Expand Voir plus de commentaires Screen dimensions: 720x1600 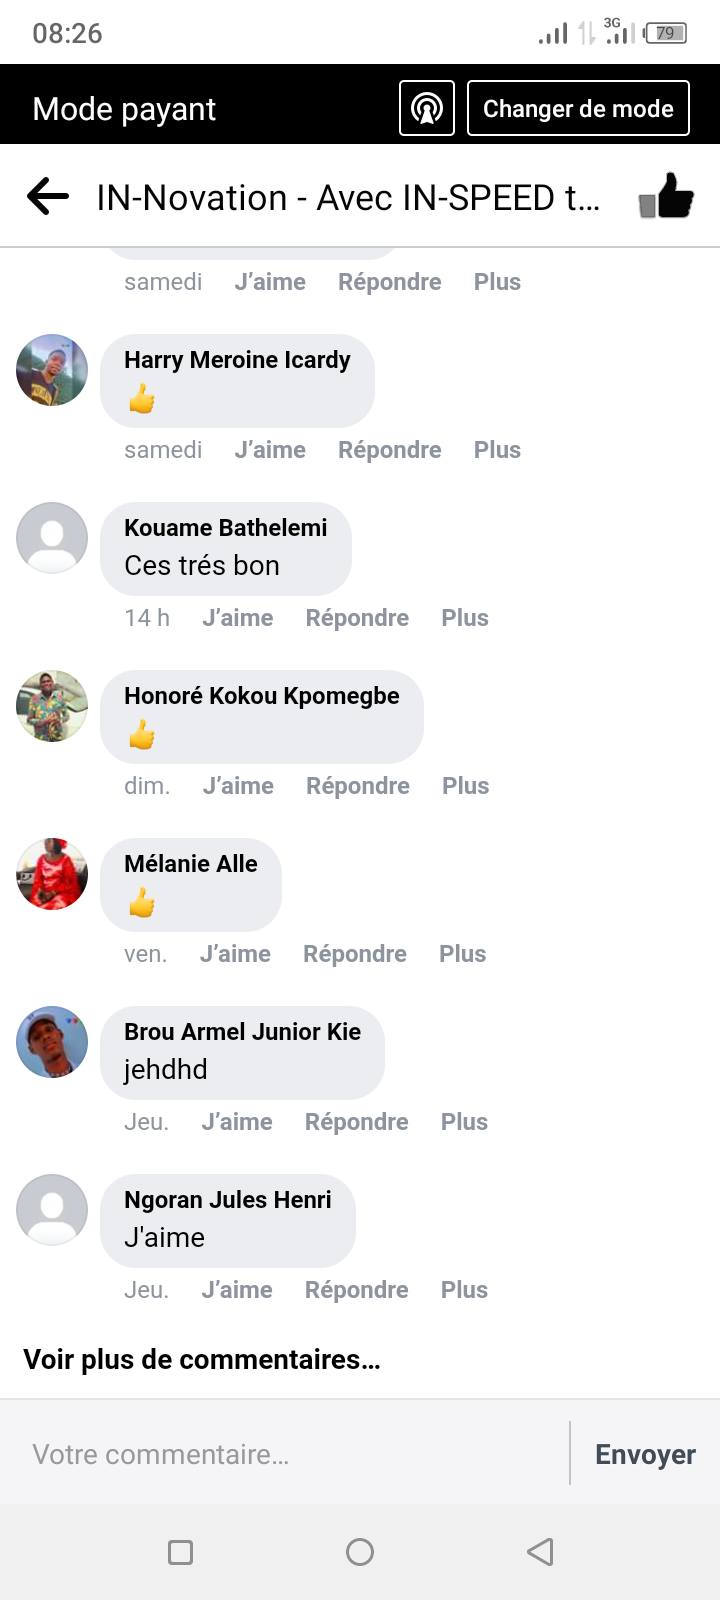pyautogui.click(x=202, y=1360)
